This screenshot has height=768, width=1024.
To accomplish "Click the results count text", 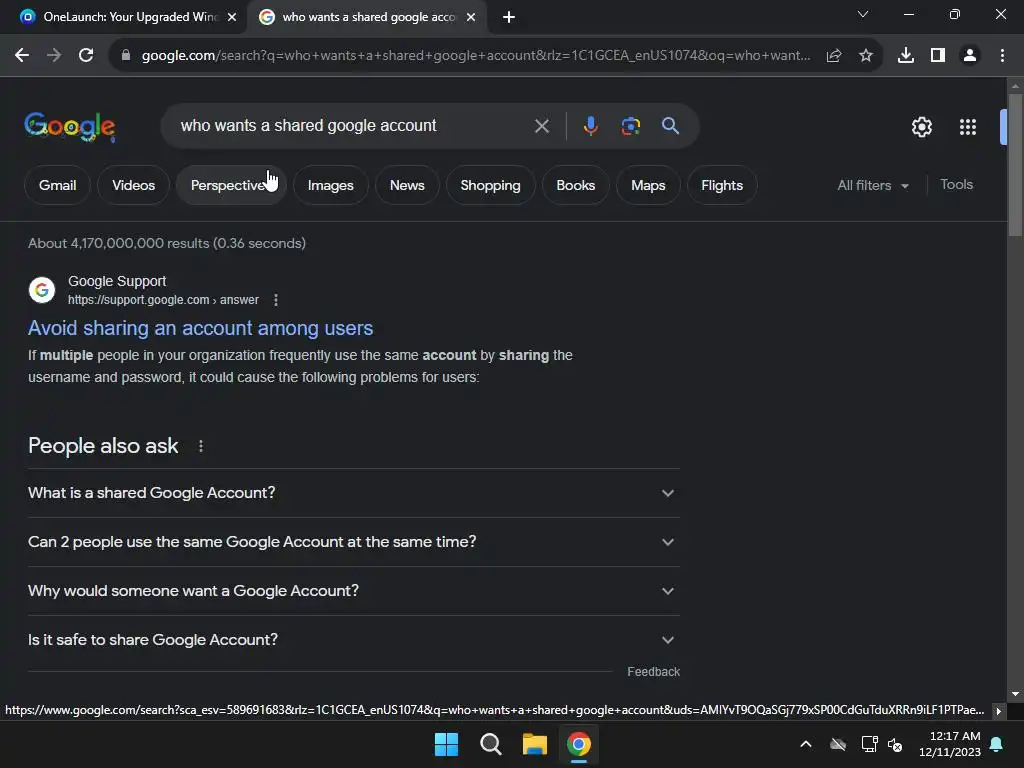I will (167, 244).
